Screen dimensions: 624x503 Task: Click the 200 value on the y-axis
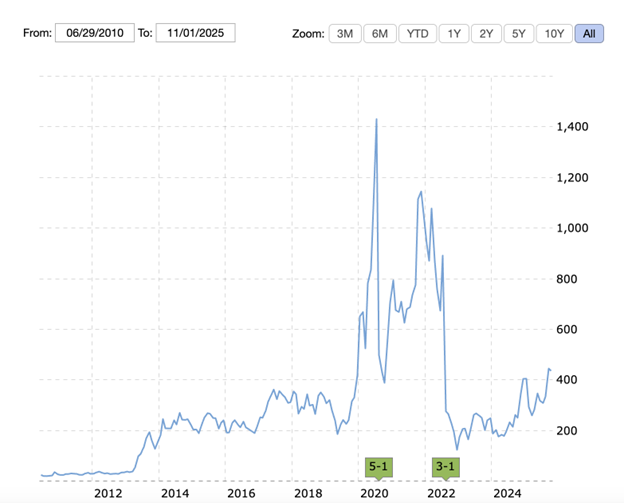pos(565,430)
